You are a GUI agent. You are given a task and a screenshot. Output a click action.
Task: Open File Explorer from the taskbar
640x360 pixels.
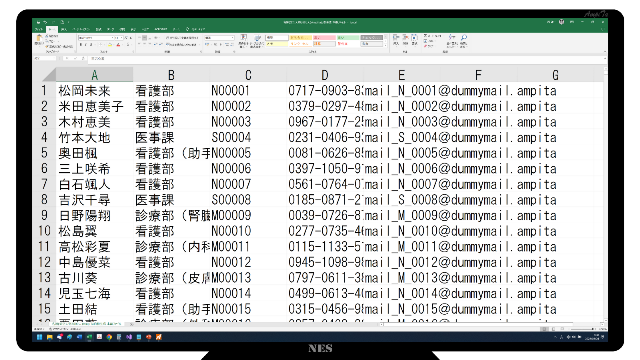pos(49,337)
